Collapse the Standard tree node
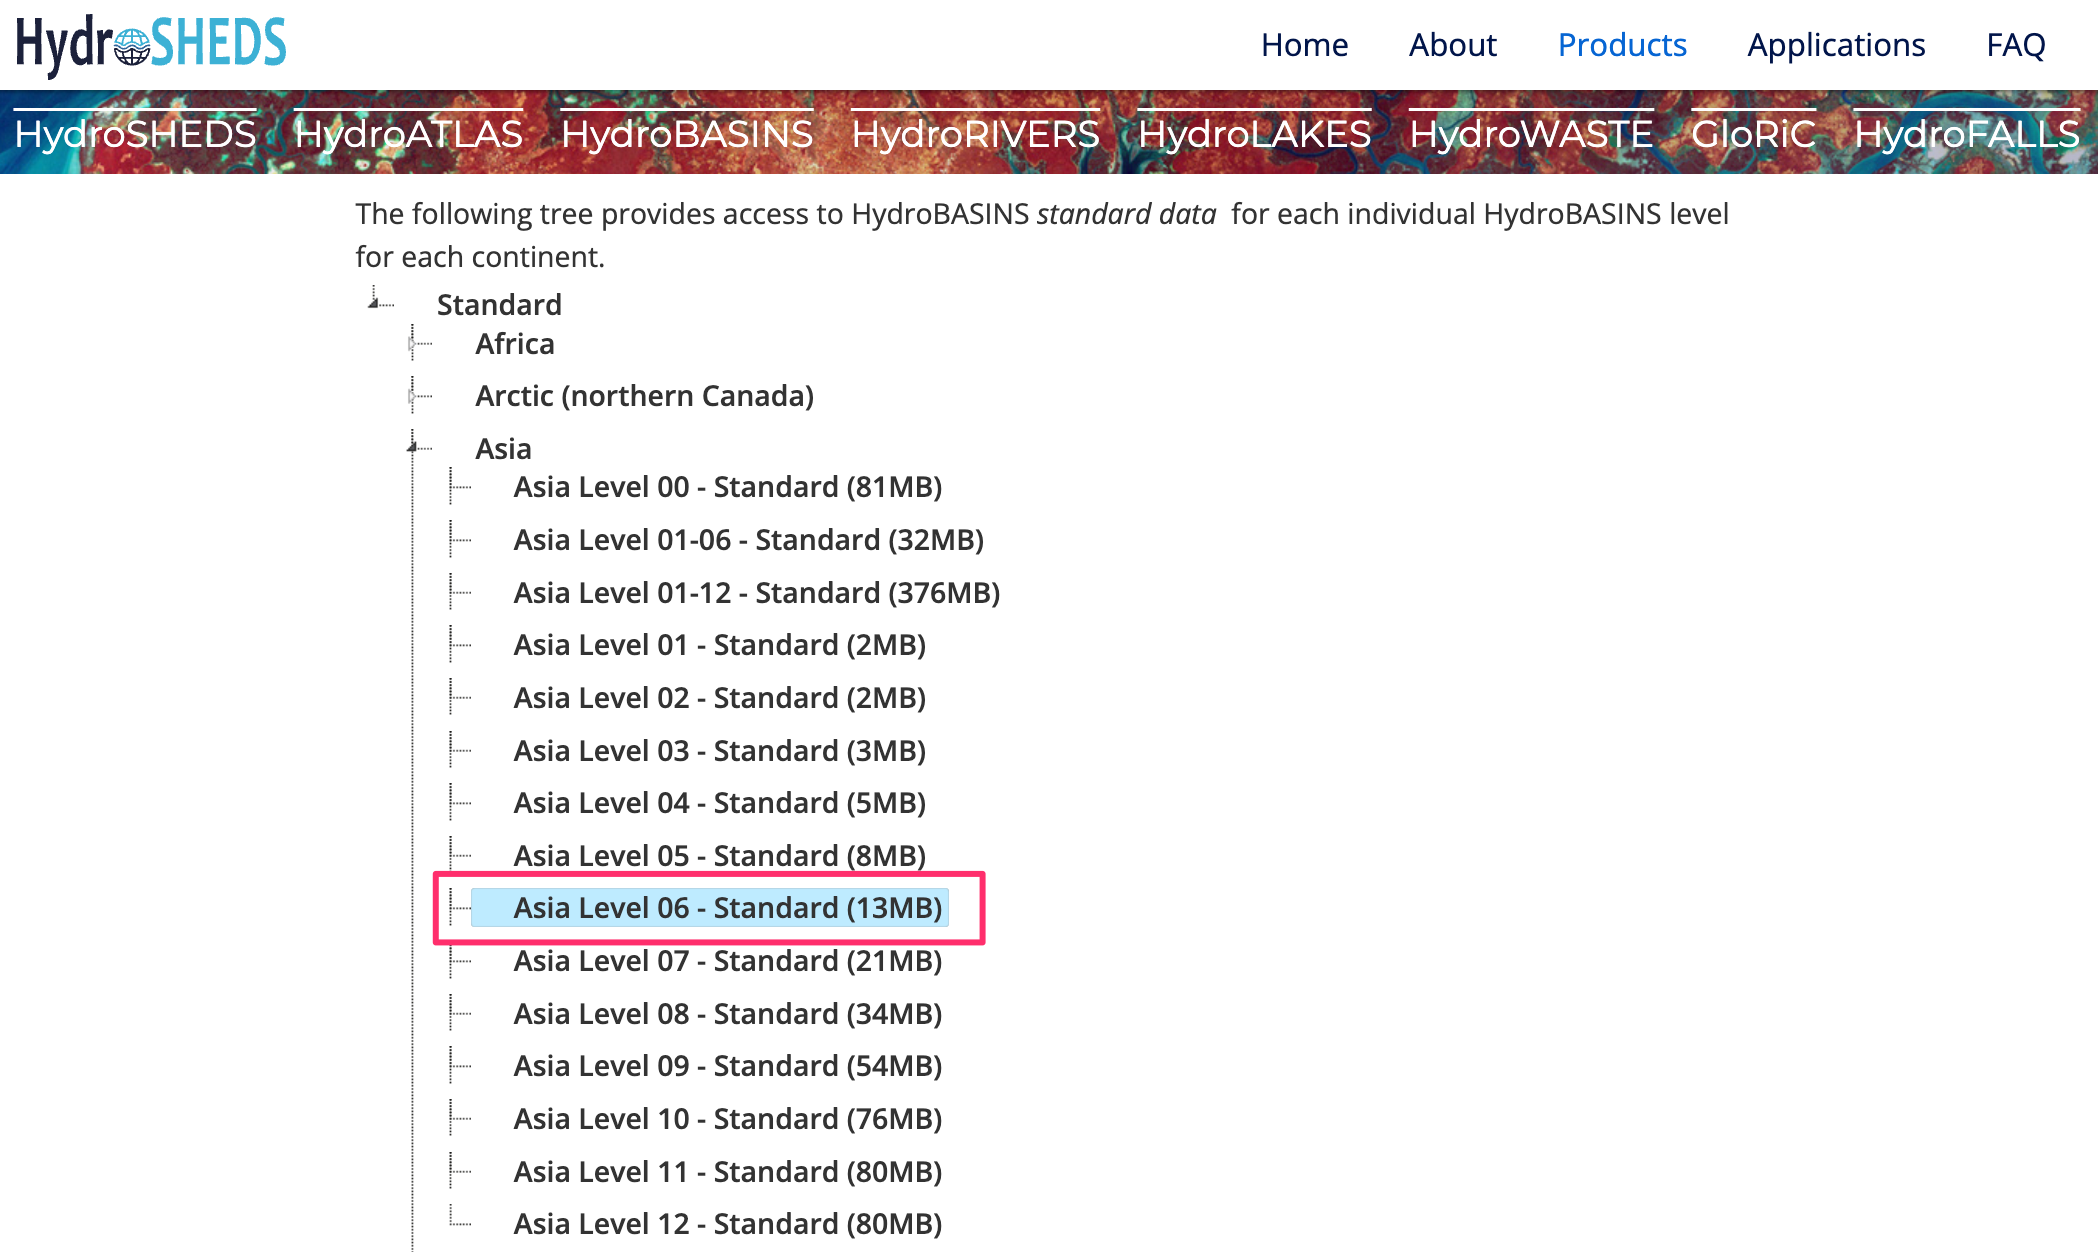The image size is (2098, 1252). (374, 302)
